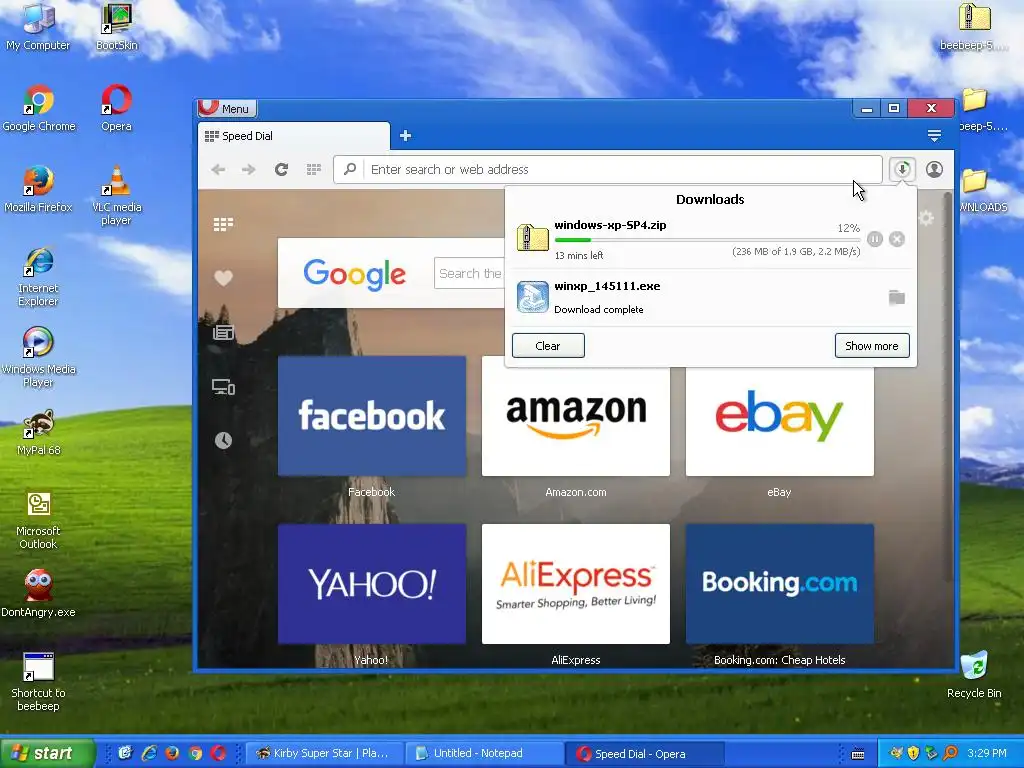
Task: Pause the windows-xp-SP4.zip download
Action: click(x=875, y=239)
